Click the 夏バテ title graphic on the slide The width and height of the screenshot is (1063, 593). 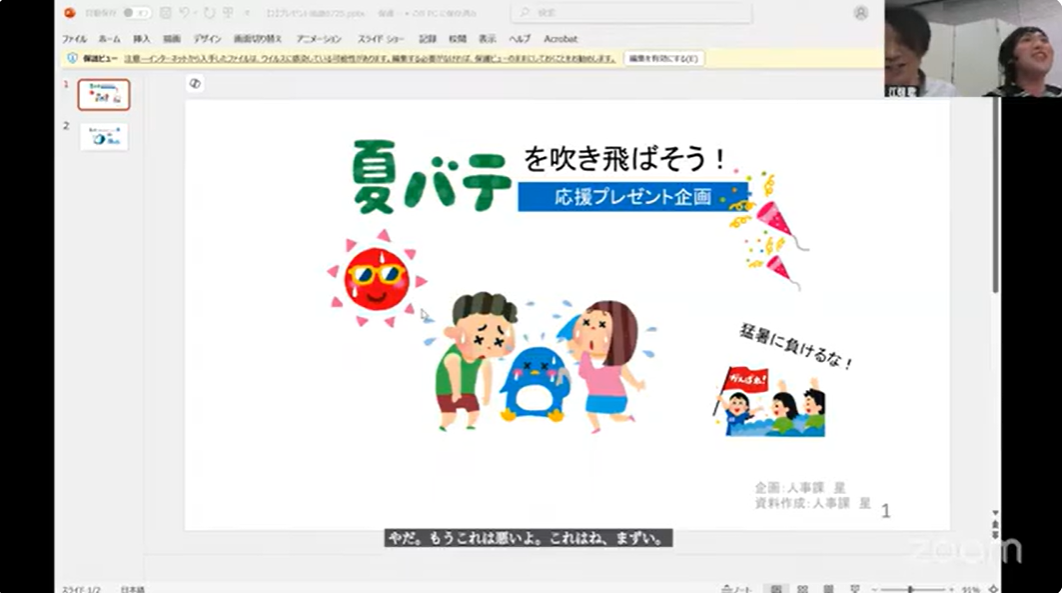[x=432, y=176]
